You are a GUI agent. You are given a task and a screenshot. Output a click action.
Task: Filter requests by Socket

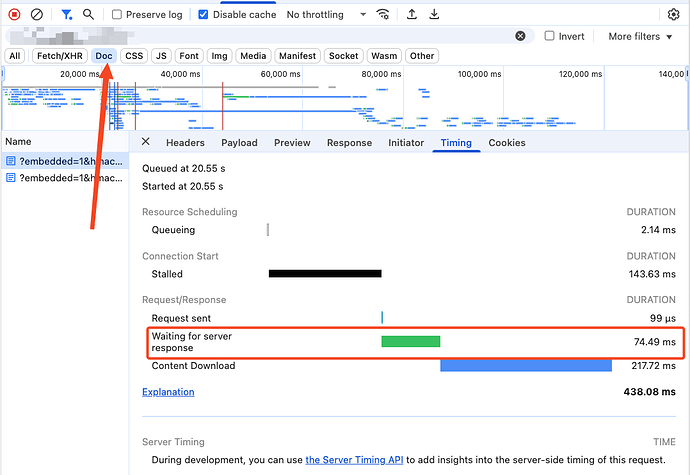click(344, 56)
